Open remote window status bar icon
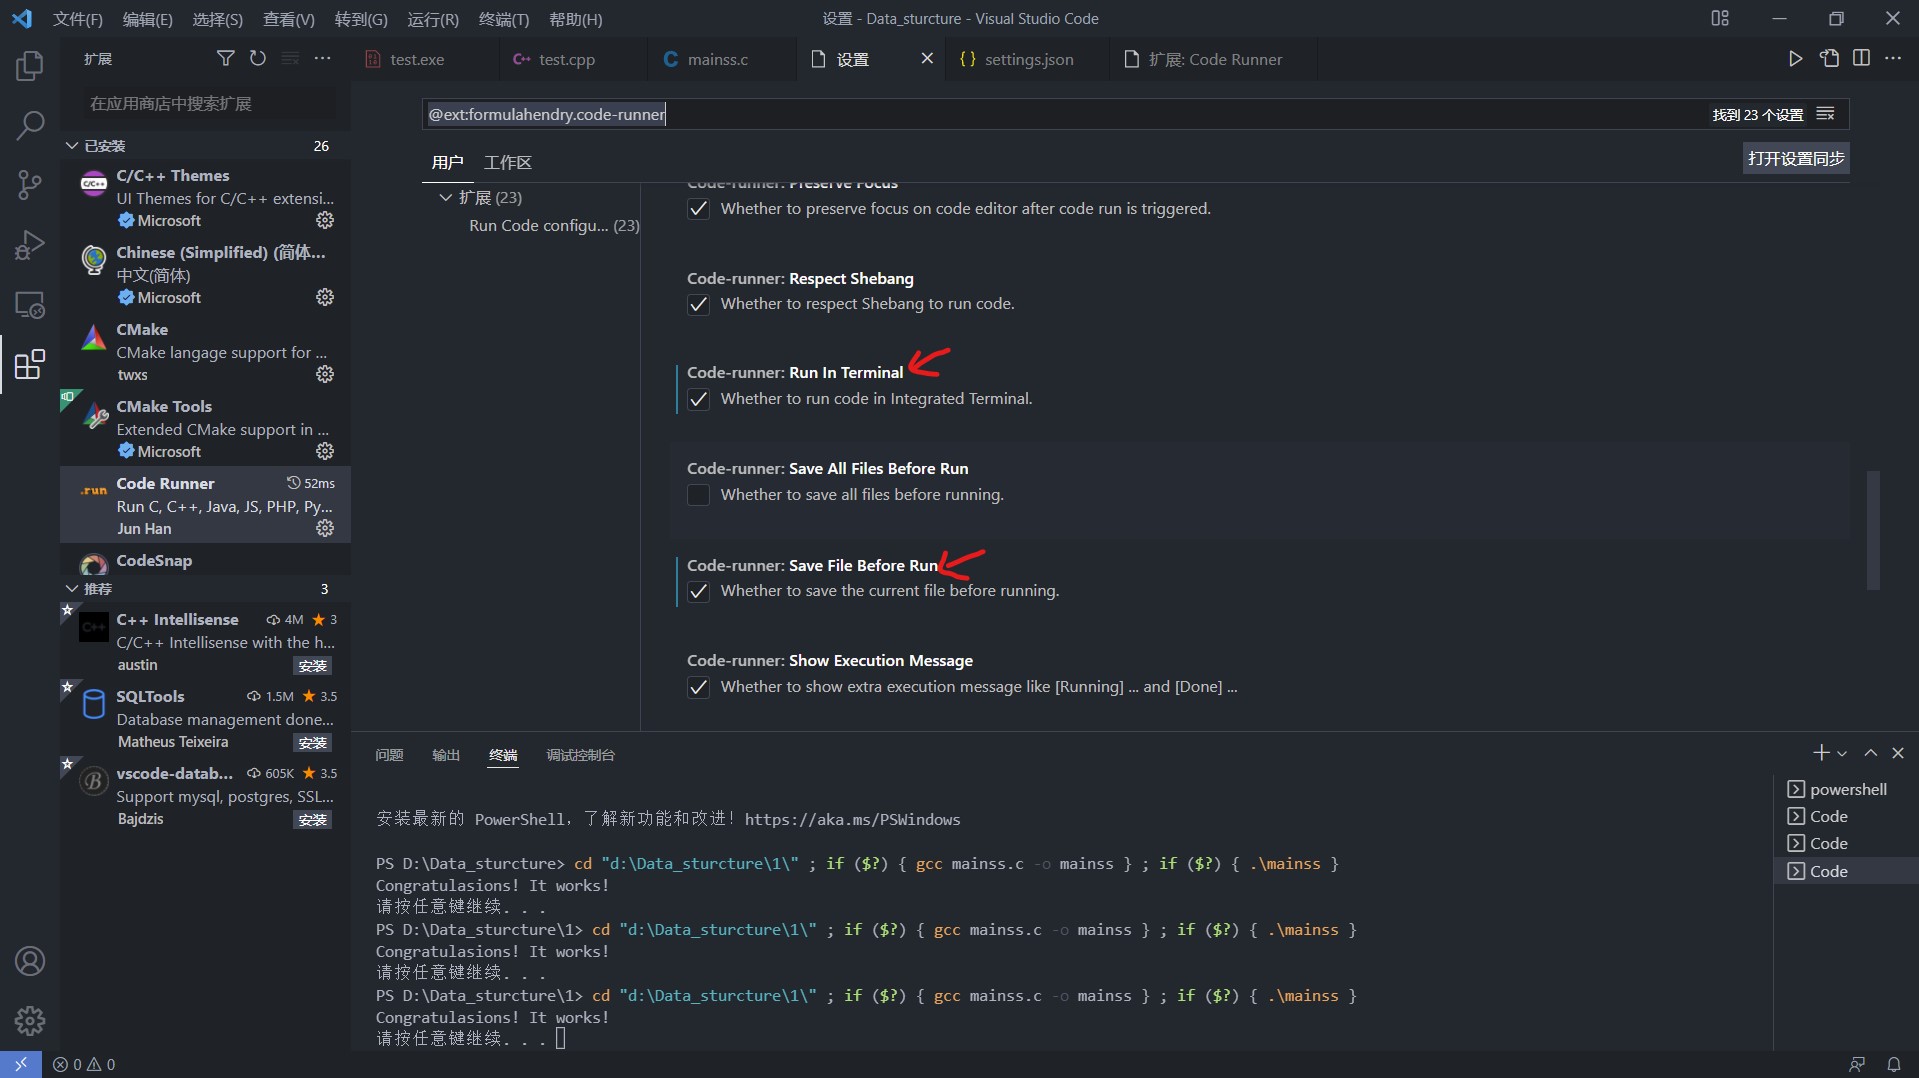This screenshot has height=1078, width=1919. pyautogui.click(x=21, y=1064)
